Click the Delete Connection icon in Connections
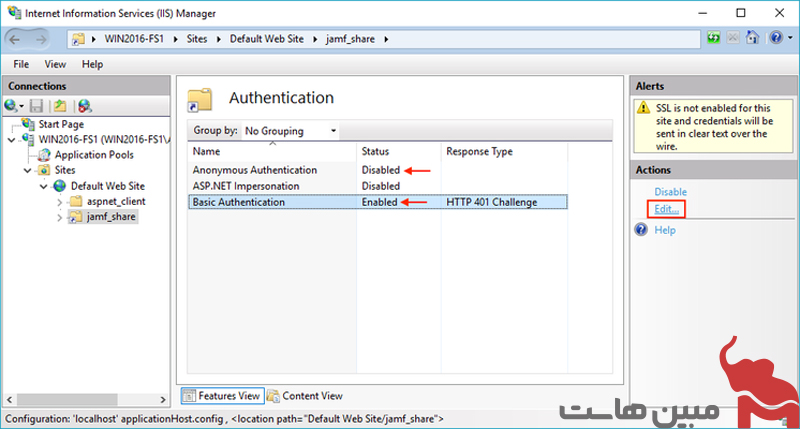The height and width of the screenshot is (429, 800). 85,106
